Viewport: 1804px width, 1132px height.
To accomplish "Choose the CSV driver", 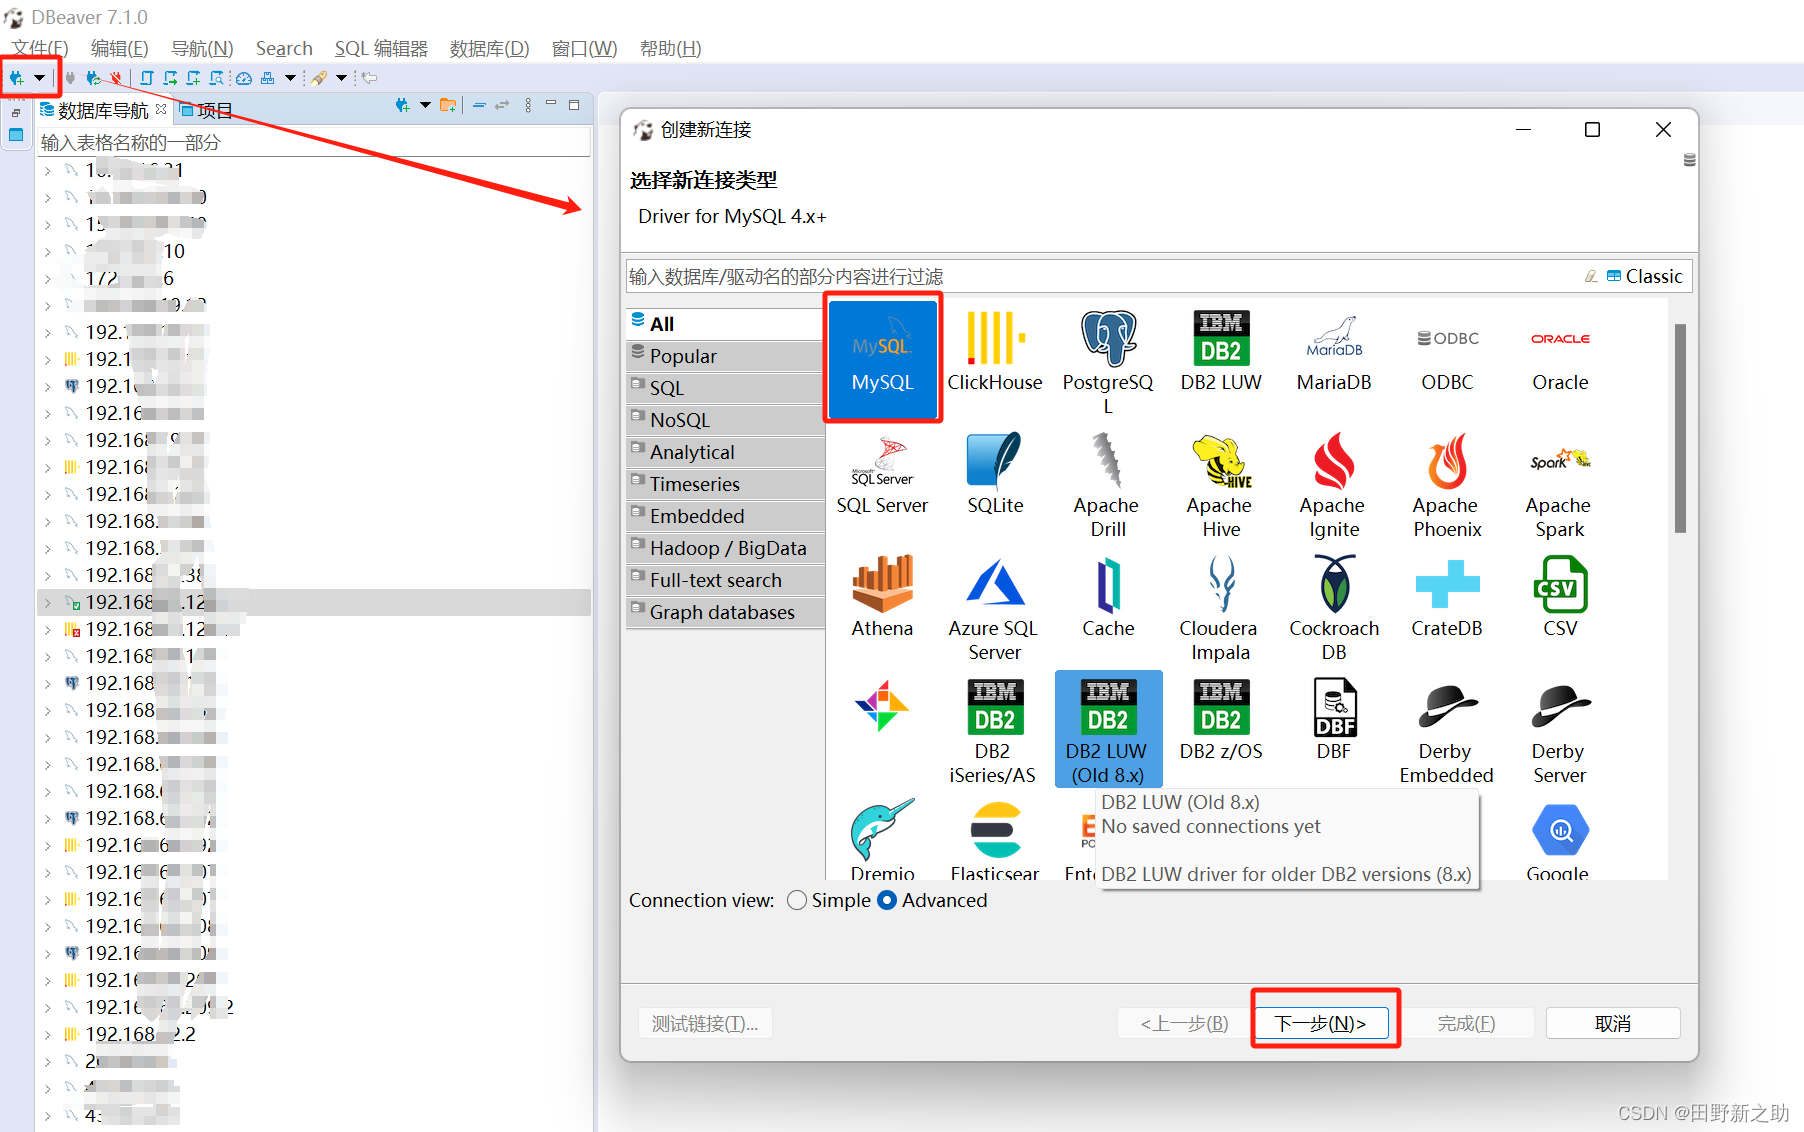I will [x=1560, y=598].
